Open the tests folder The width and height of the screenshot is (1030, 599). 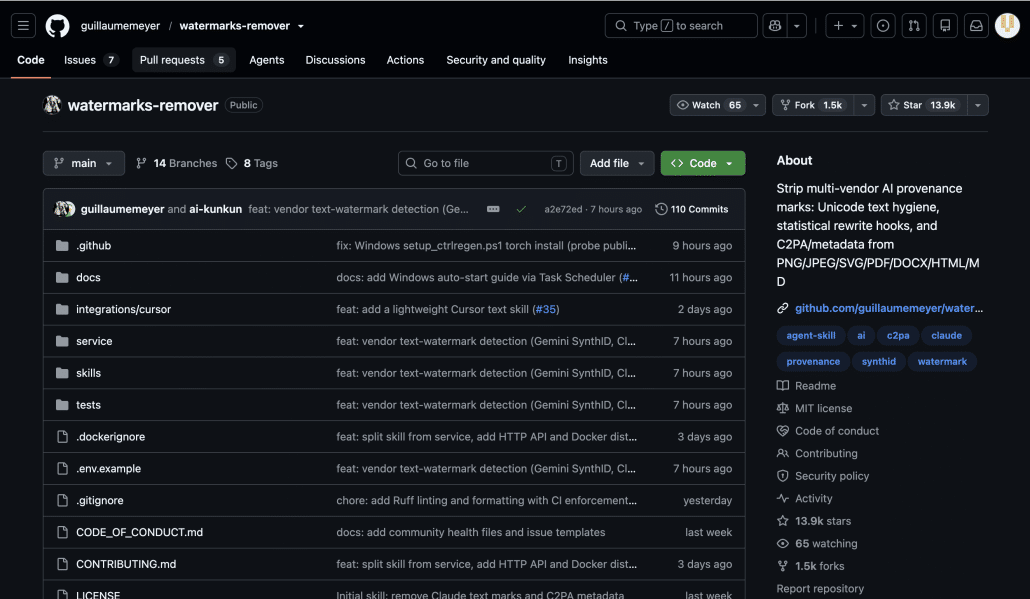(88, 405)
